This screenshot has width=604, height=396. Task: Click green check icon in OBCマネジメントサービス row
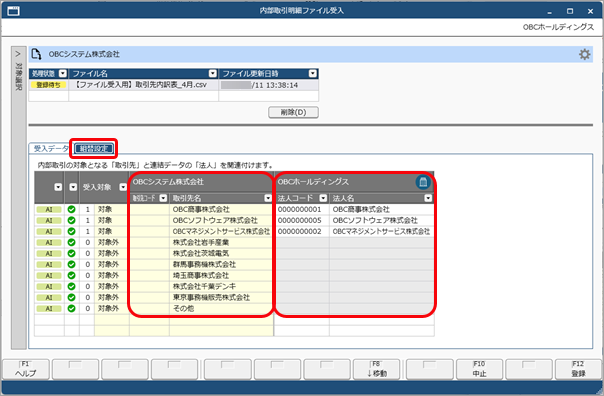(71, 232)
